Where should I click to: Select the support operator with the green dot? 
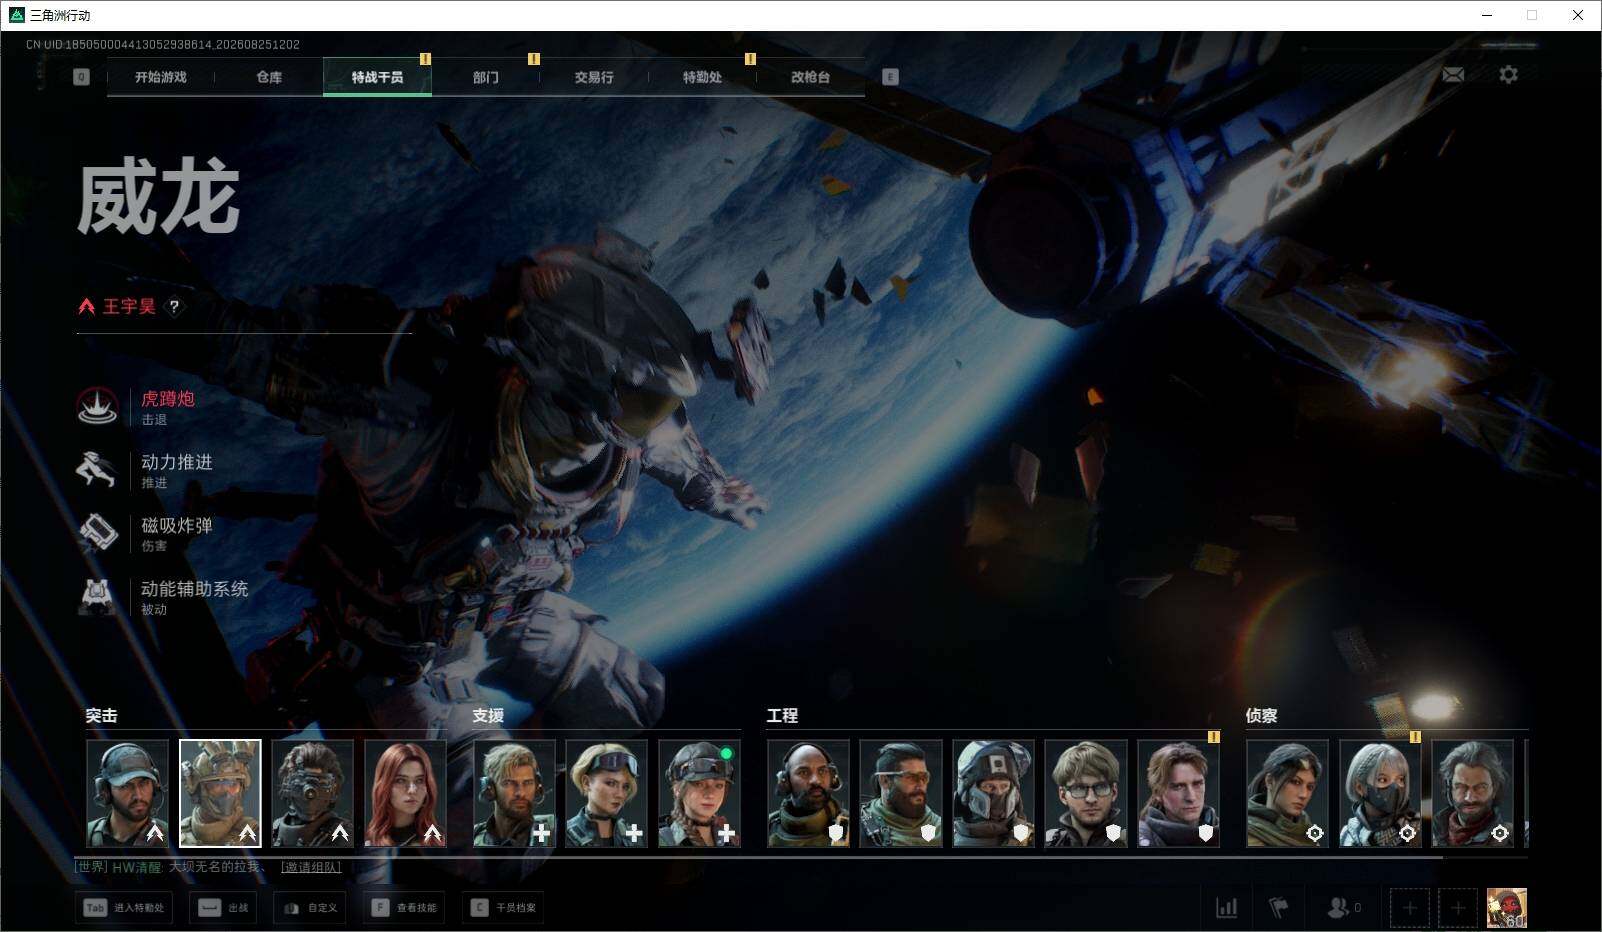[699, 794]
